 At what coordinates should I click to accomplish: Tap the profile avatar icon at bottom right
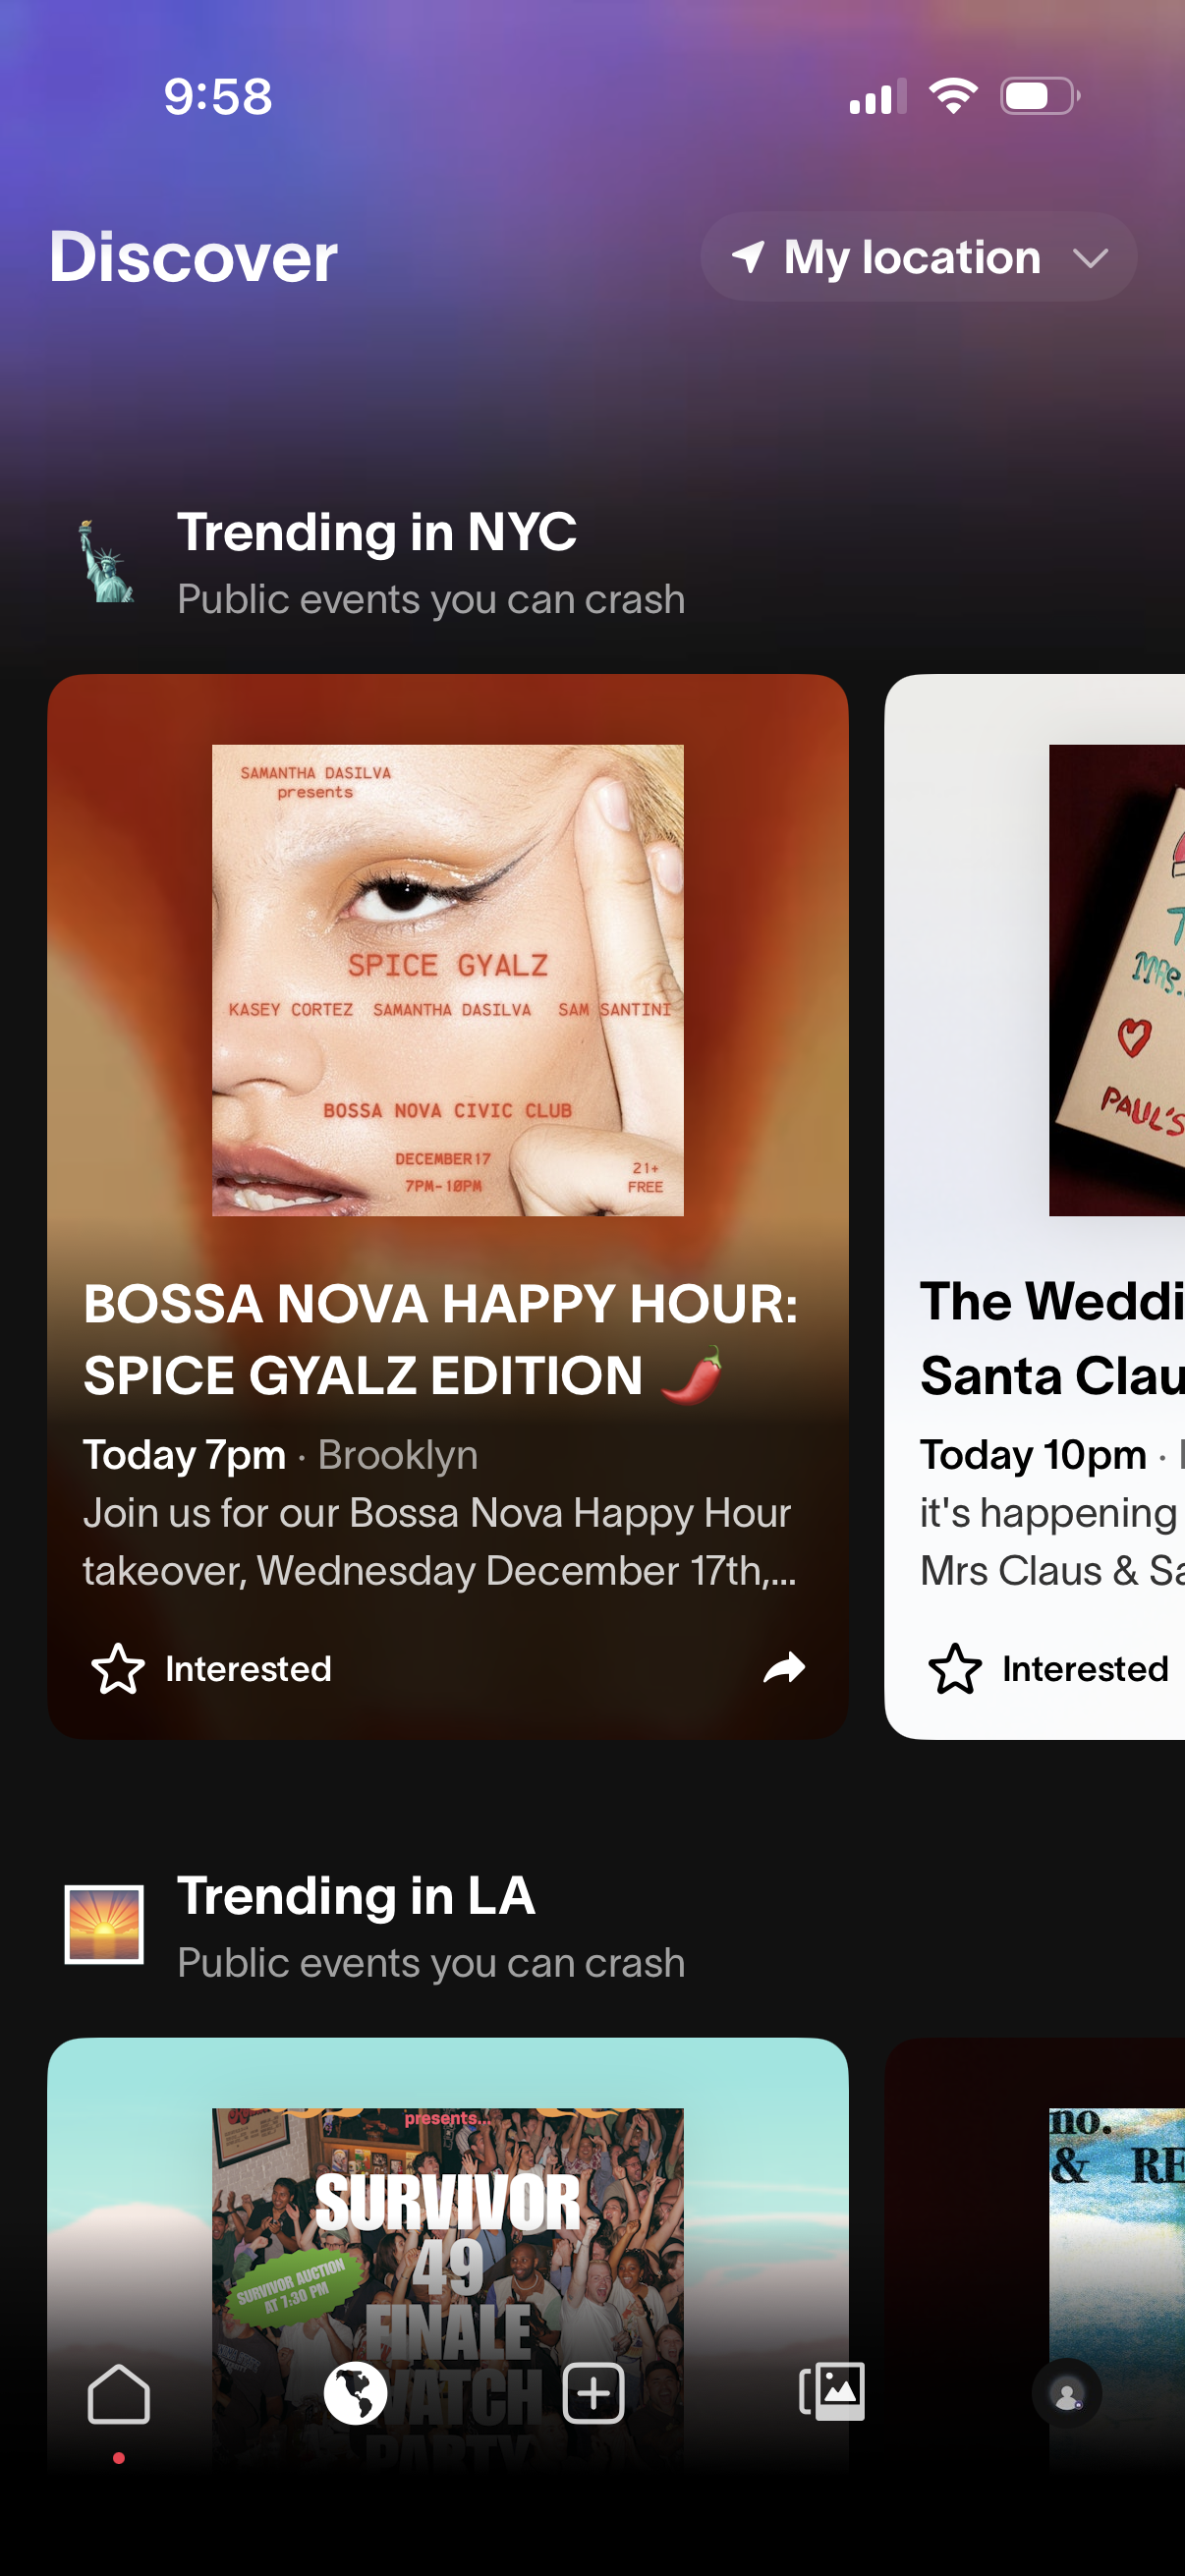[x=1068, y=2395]
